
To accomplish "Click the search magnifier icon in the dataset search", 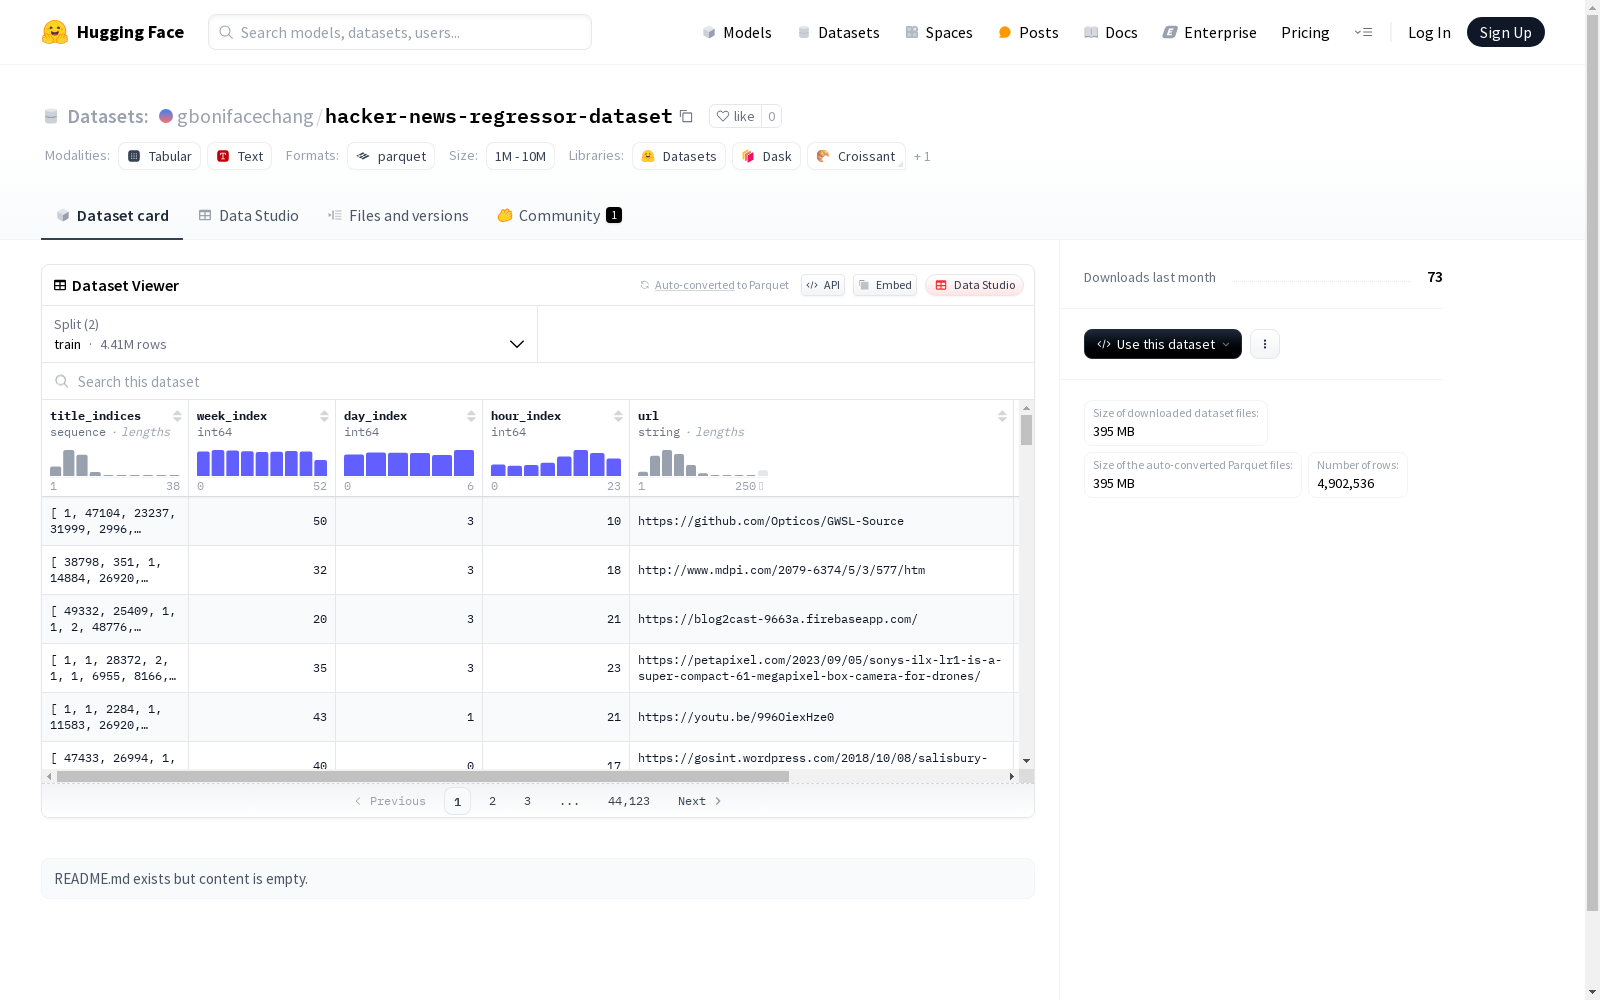I will point(62,381).
